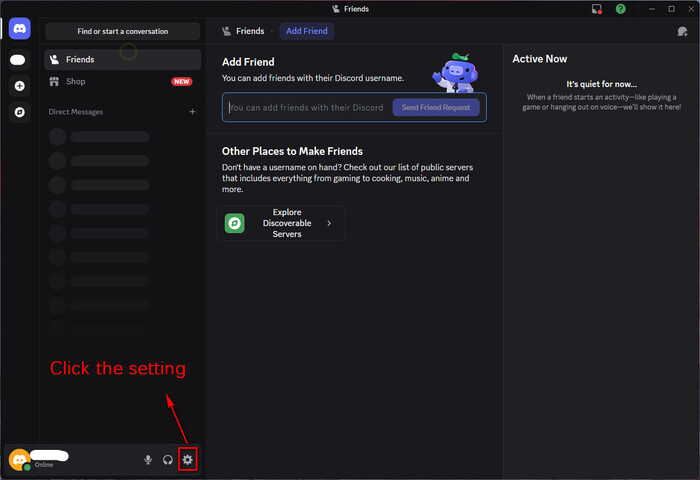Select the Add Friend tab
700x480 pixels.
tap(307, 31)
